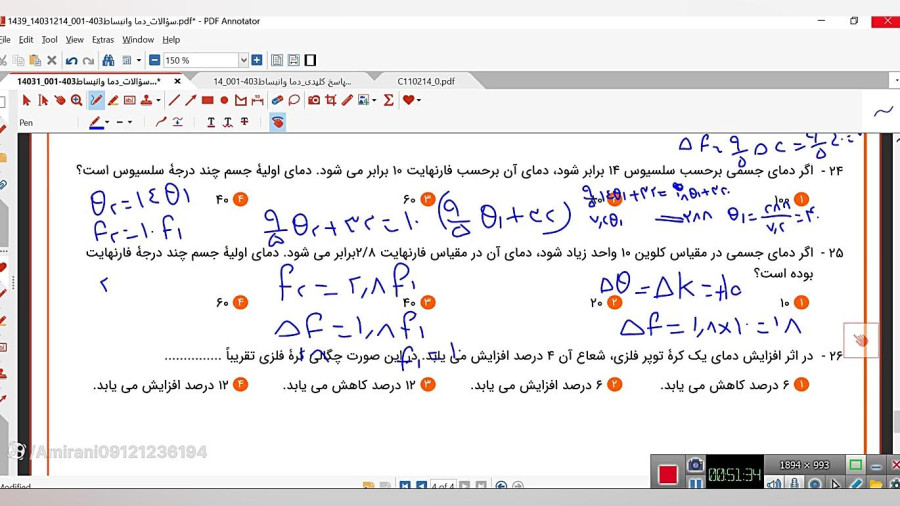Select the Rectangle shape tool

(208, 100)
